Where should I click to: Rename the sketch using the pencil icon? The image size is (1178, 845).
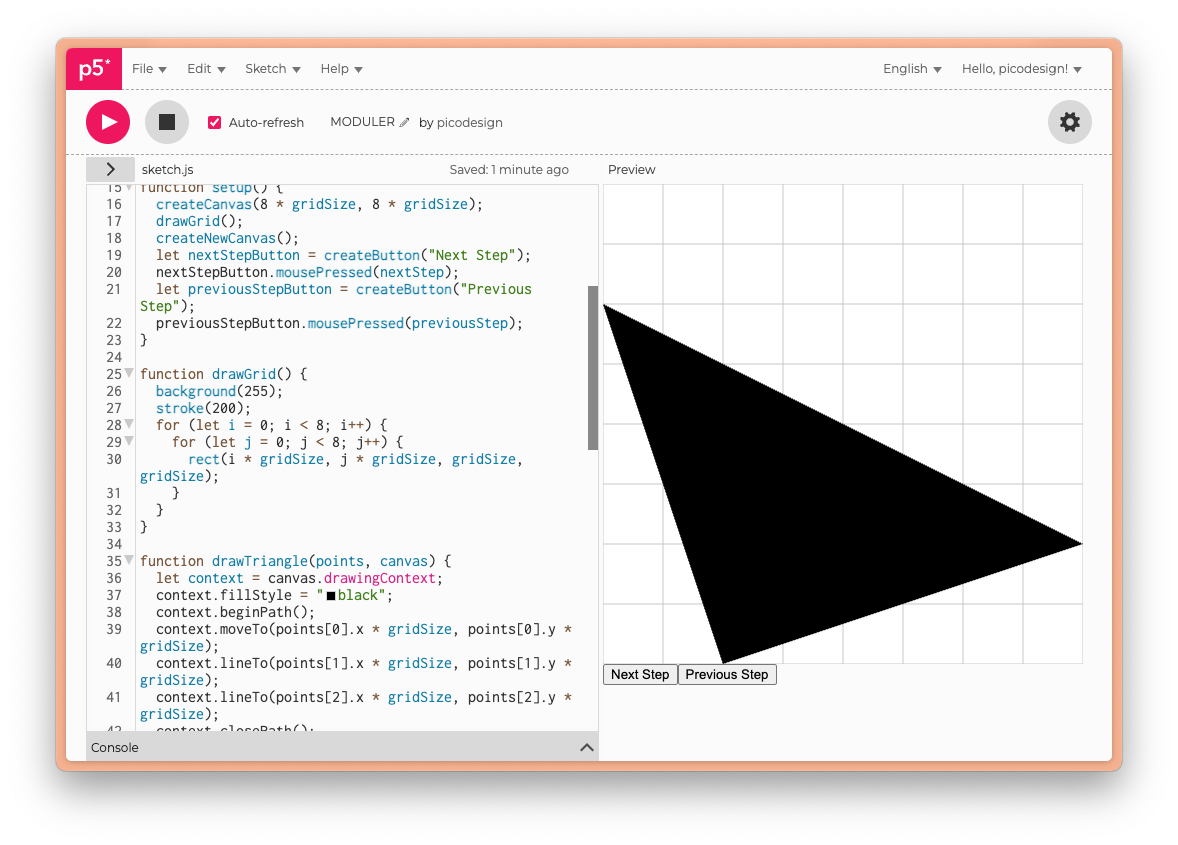pos(404,120)
